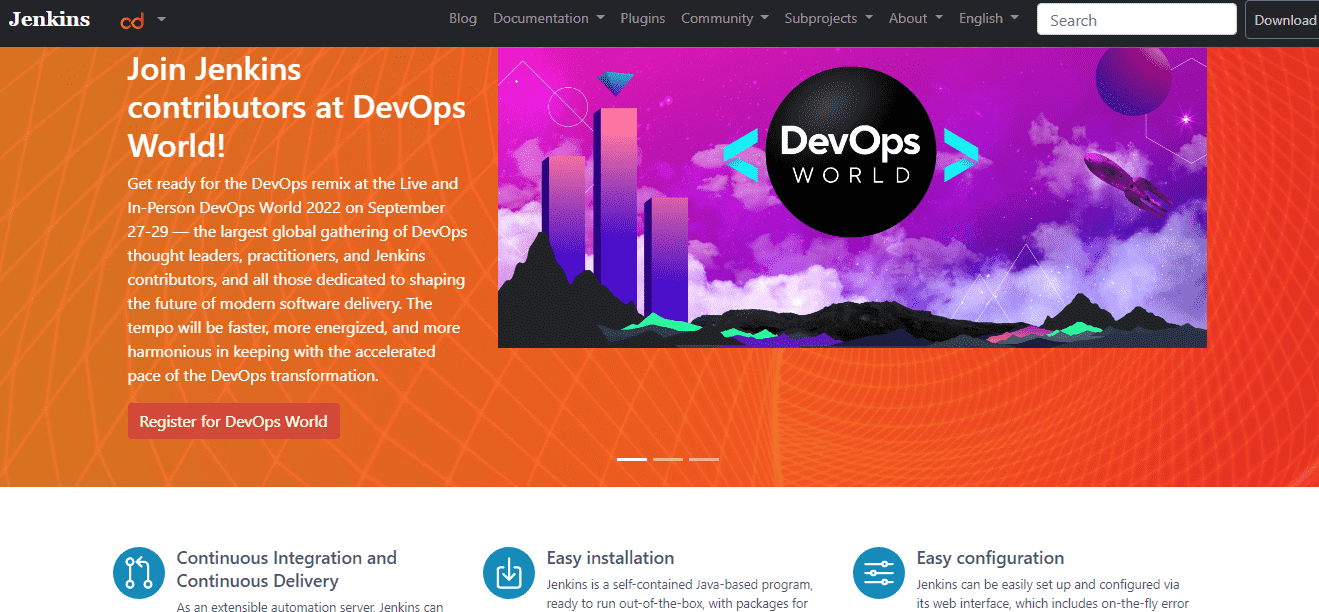Click 'Continuous Integration and Continuous Delivery' heading

tap(287, 569)
